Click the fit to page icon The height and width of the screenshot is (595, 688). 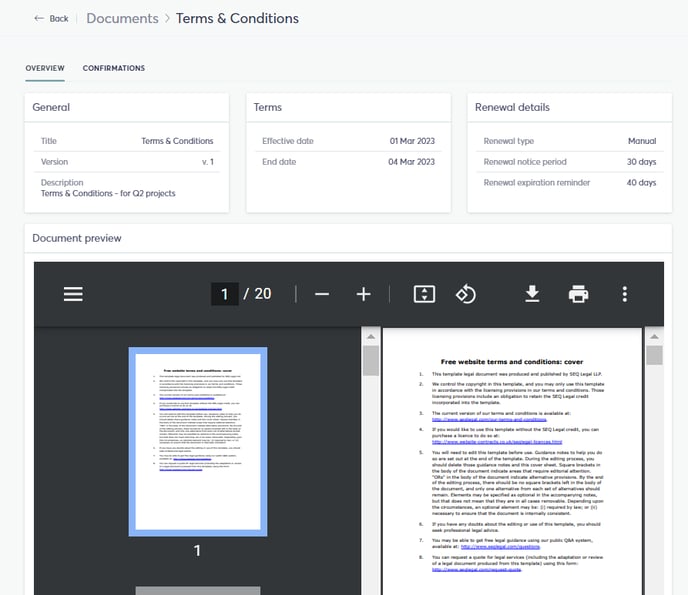coord(424,294)
